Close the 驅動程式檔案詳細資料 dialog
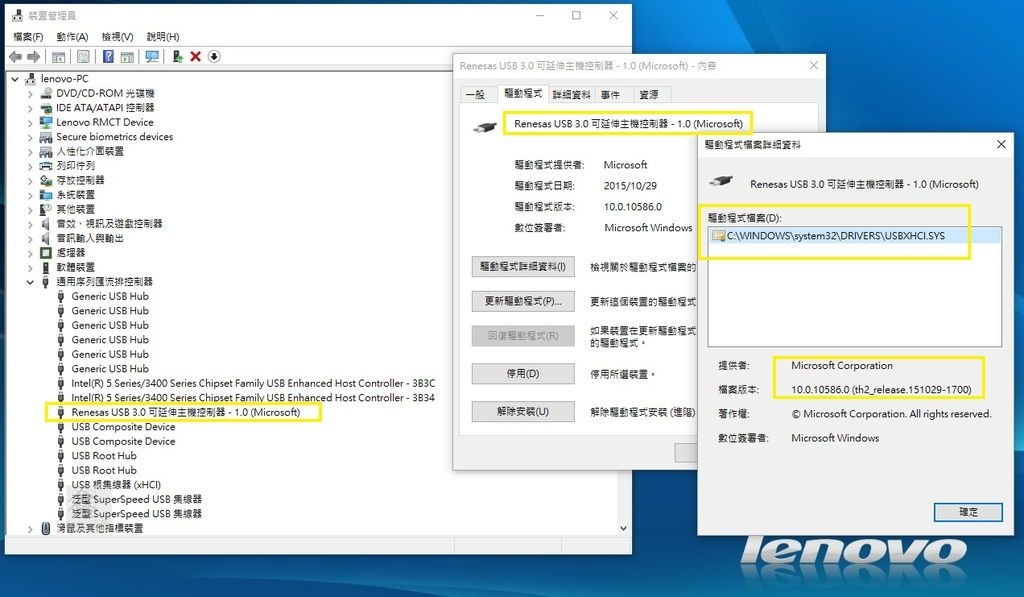The image size is (1024, 597). [x=1000, y=144]
